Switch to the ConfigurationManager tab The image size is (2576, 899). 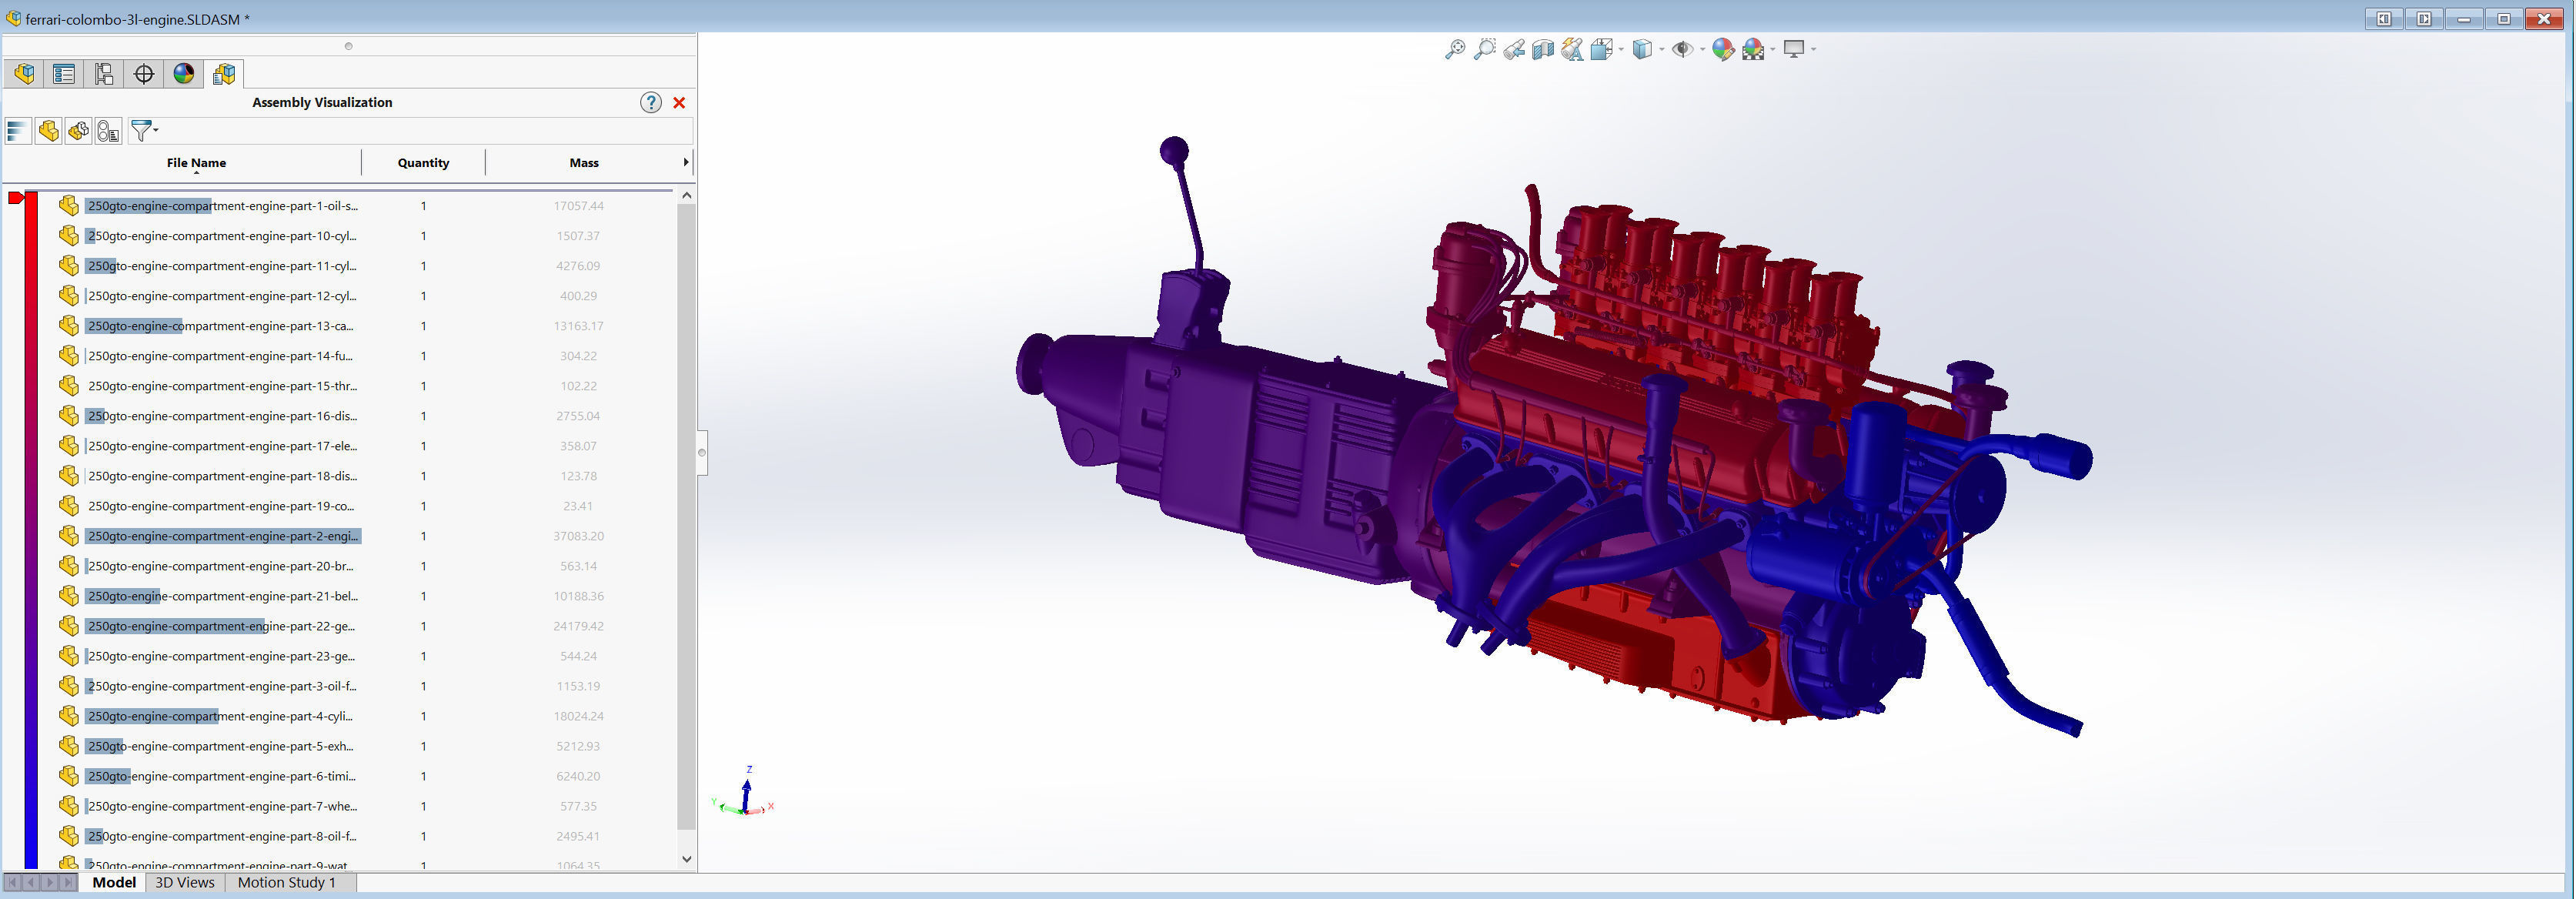click(104, 74)
